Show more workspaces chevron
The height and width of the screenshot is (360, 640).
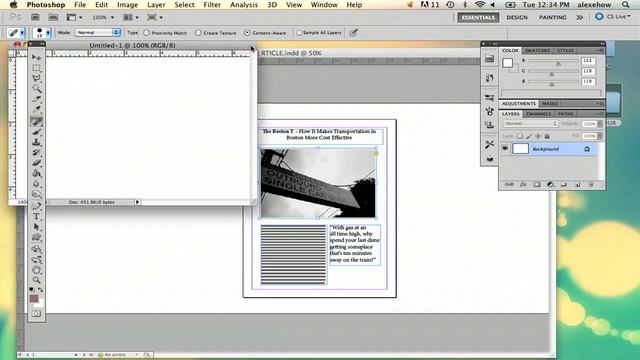tap(580, 17)
